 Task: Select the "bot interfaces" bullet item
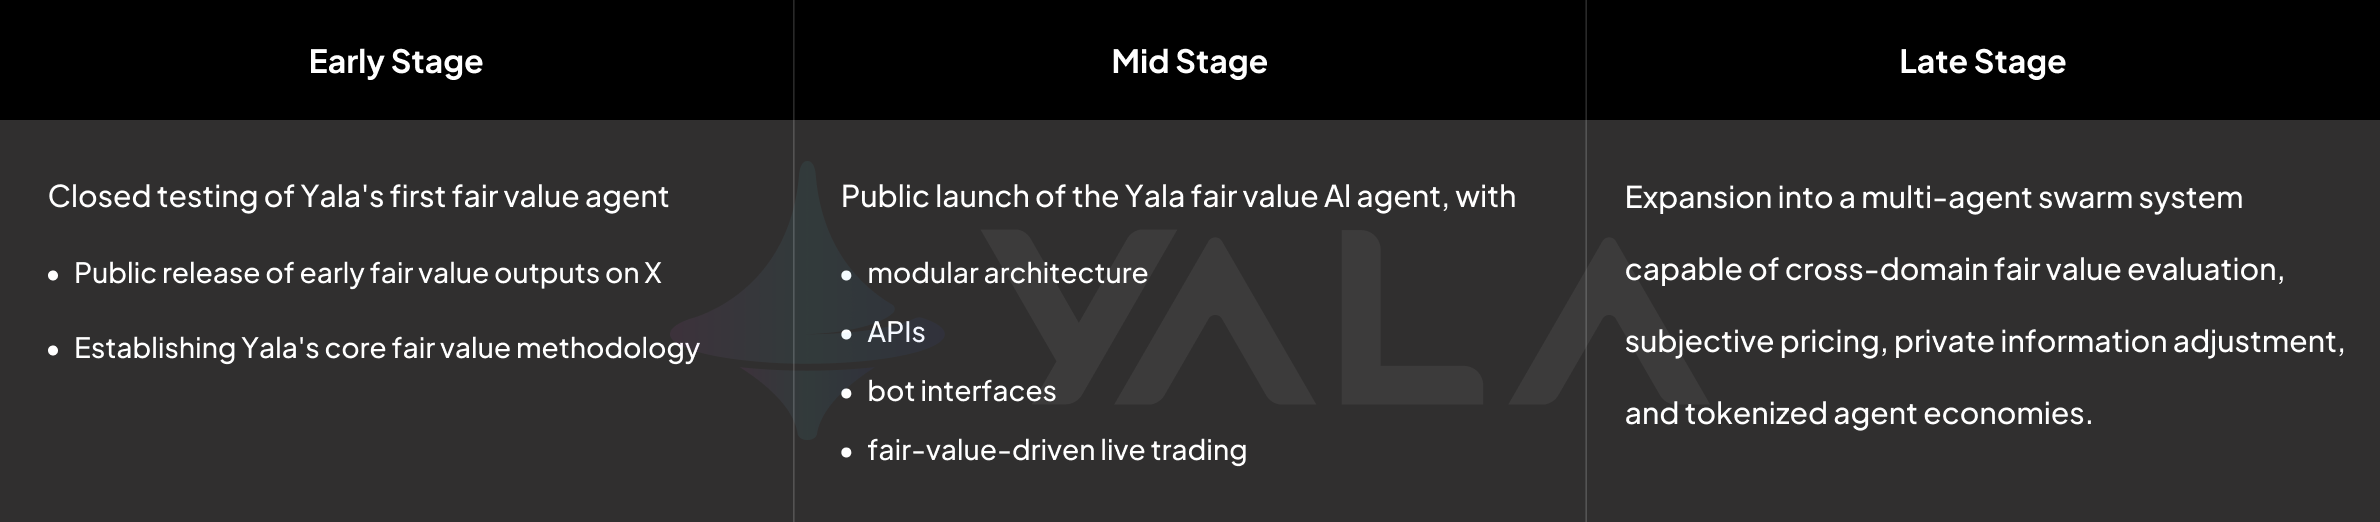pyautogui.click(x=961, y=391)
